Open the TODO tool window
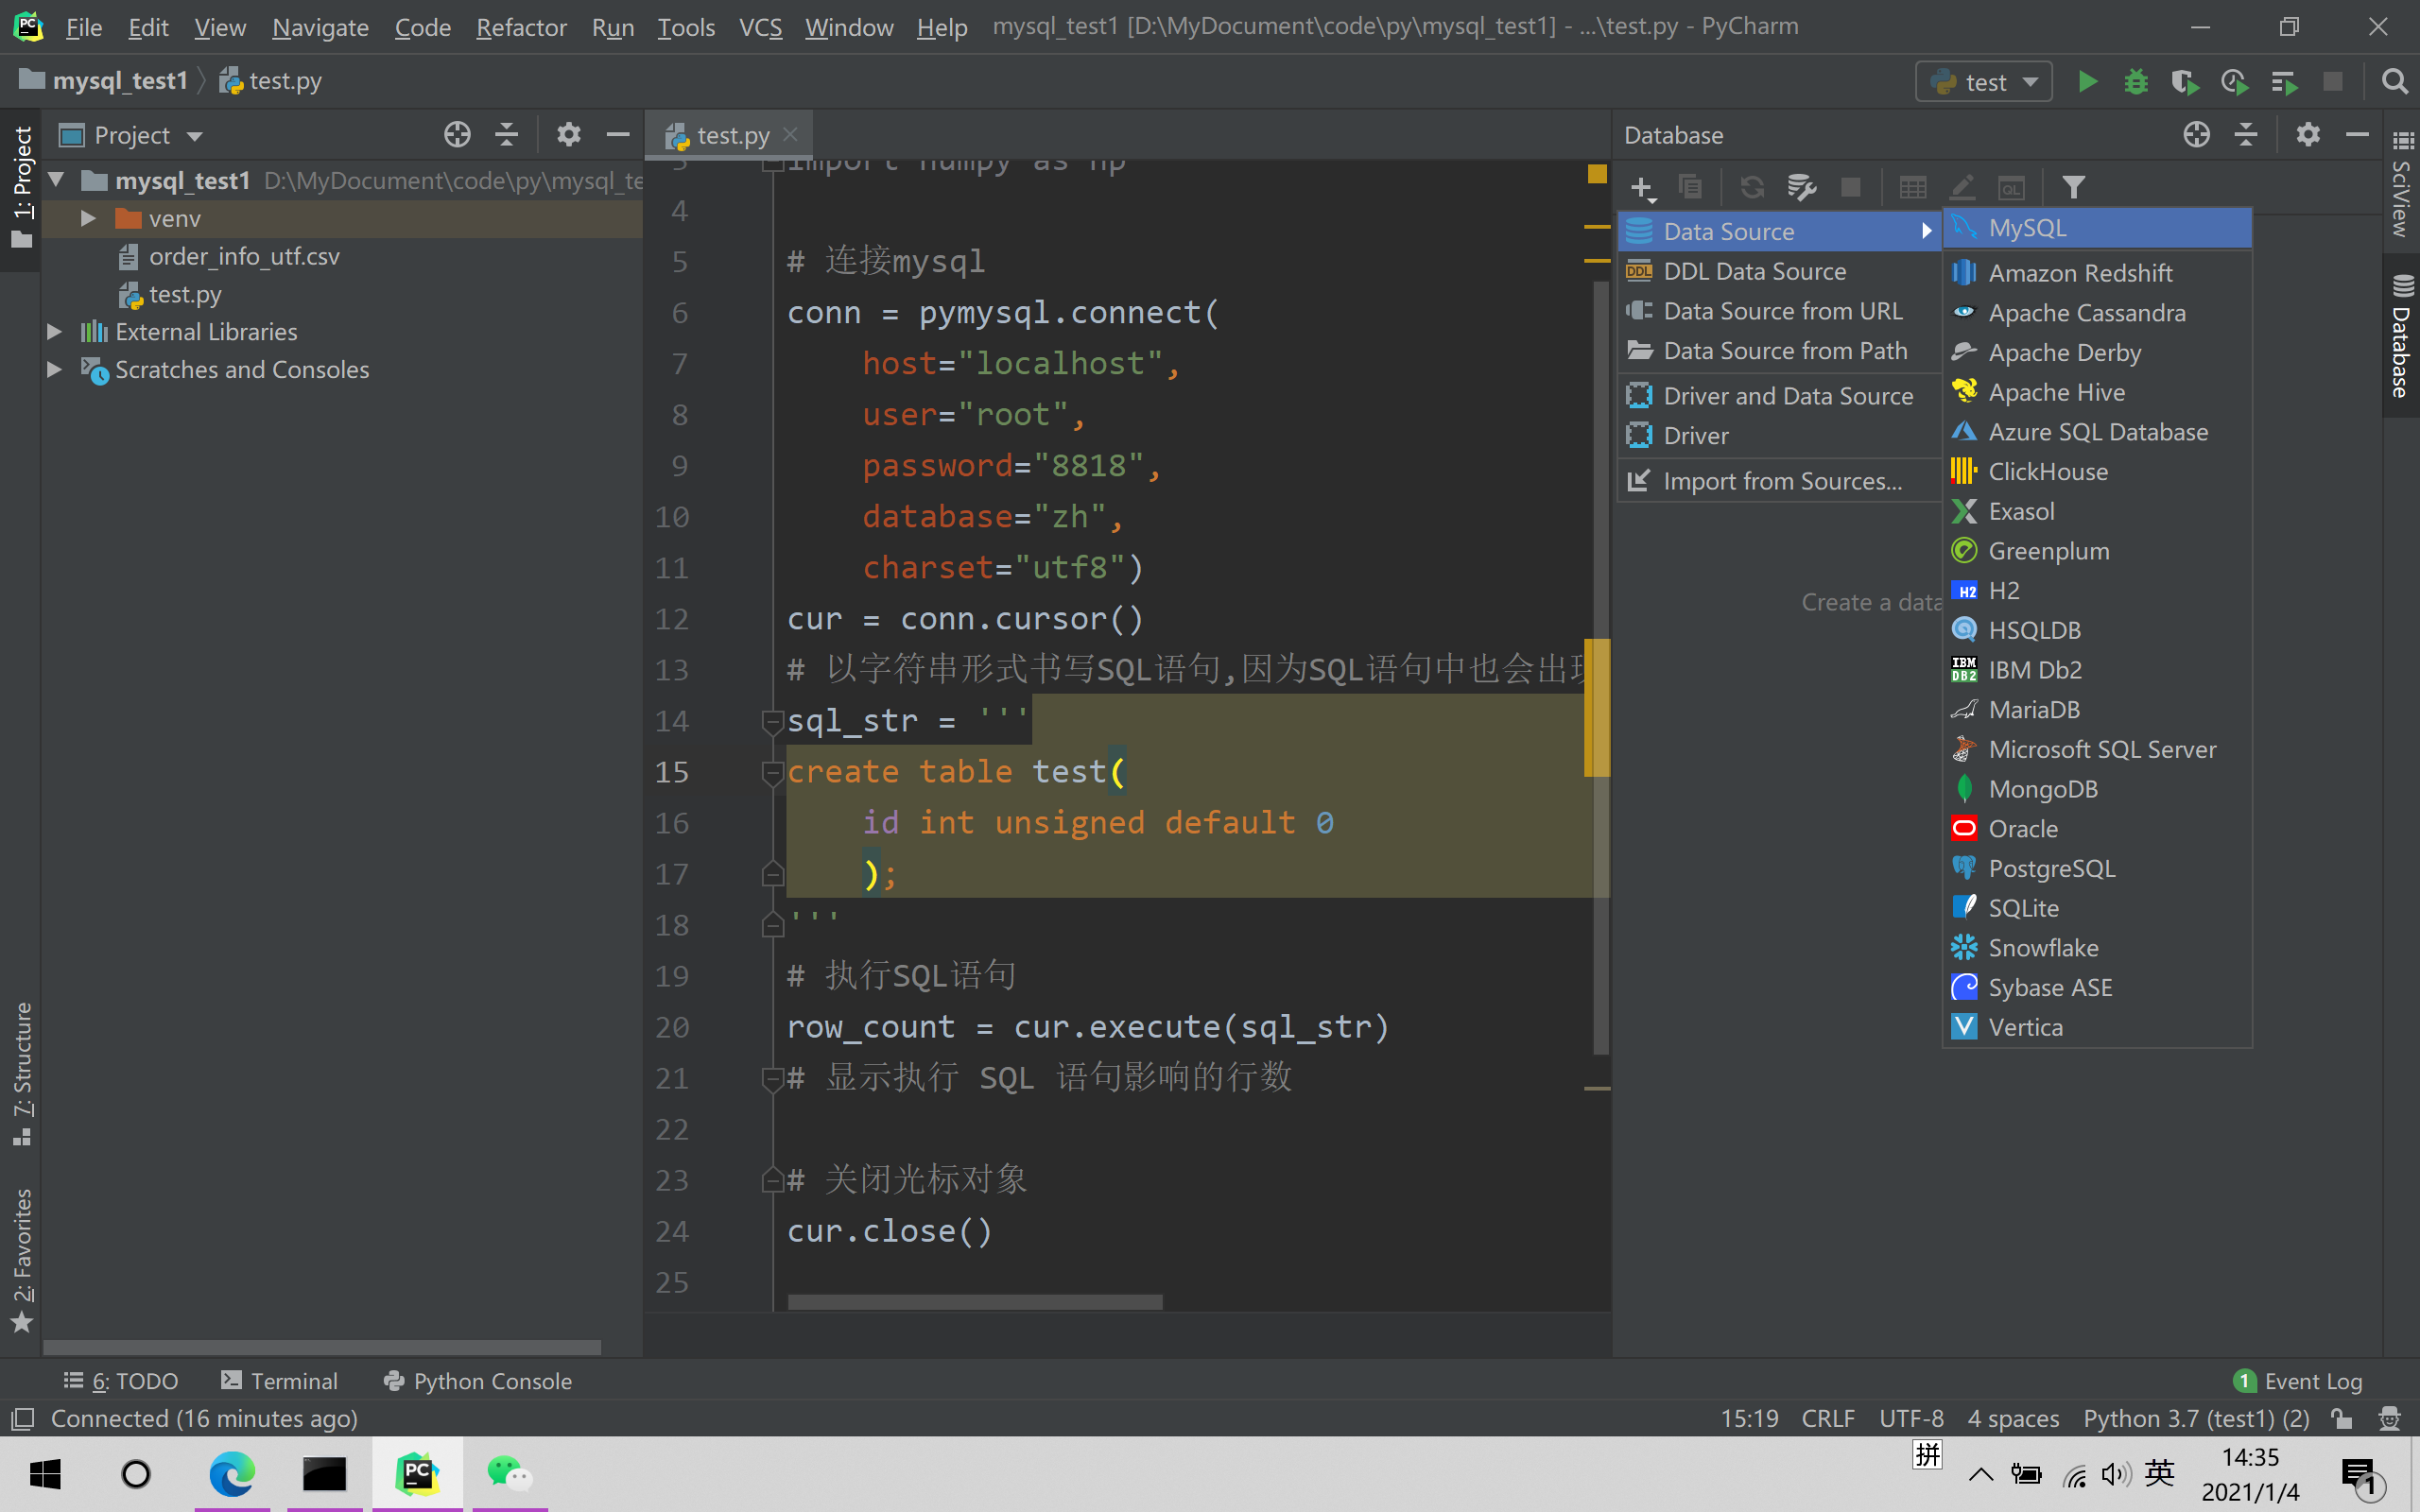 point(122,1381)
